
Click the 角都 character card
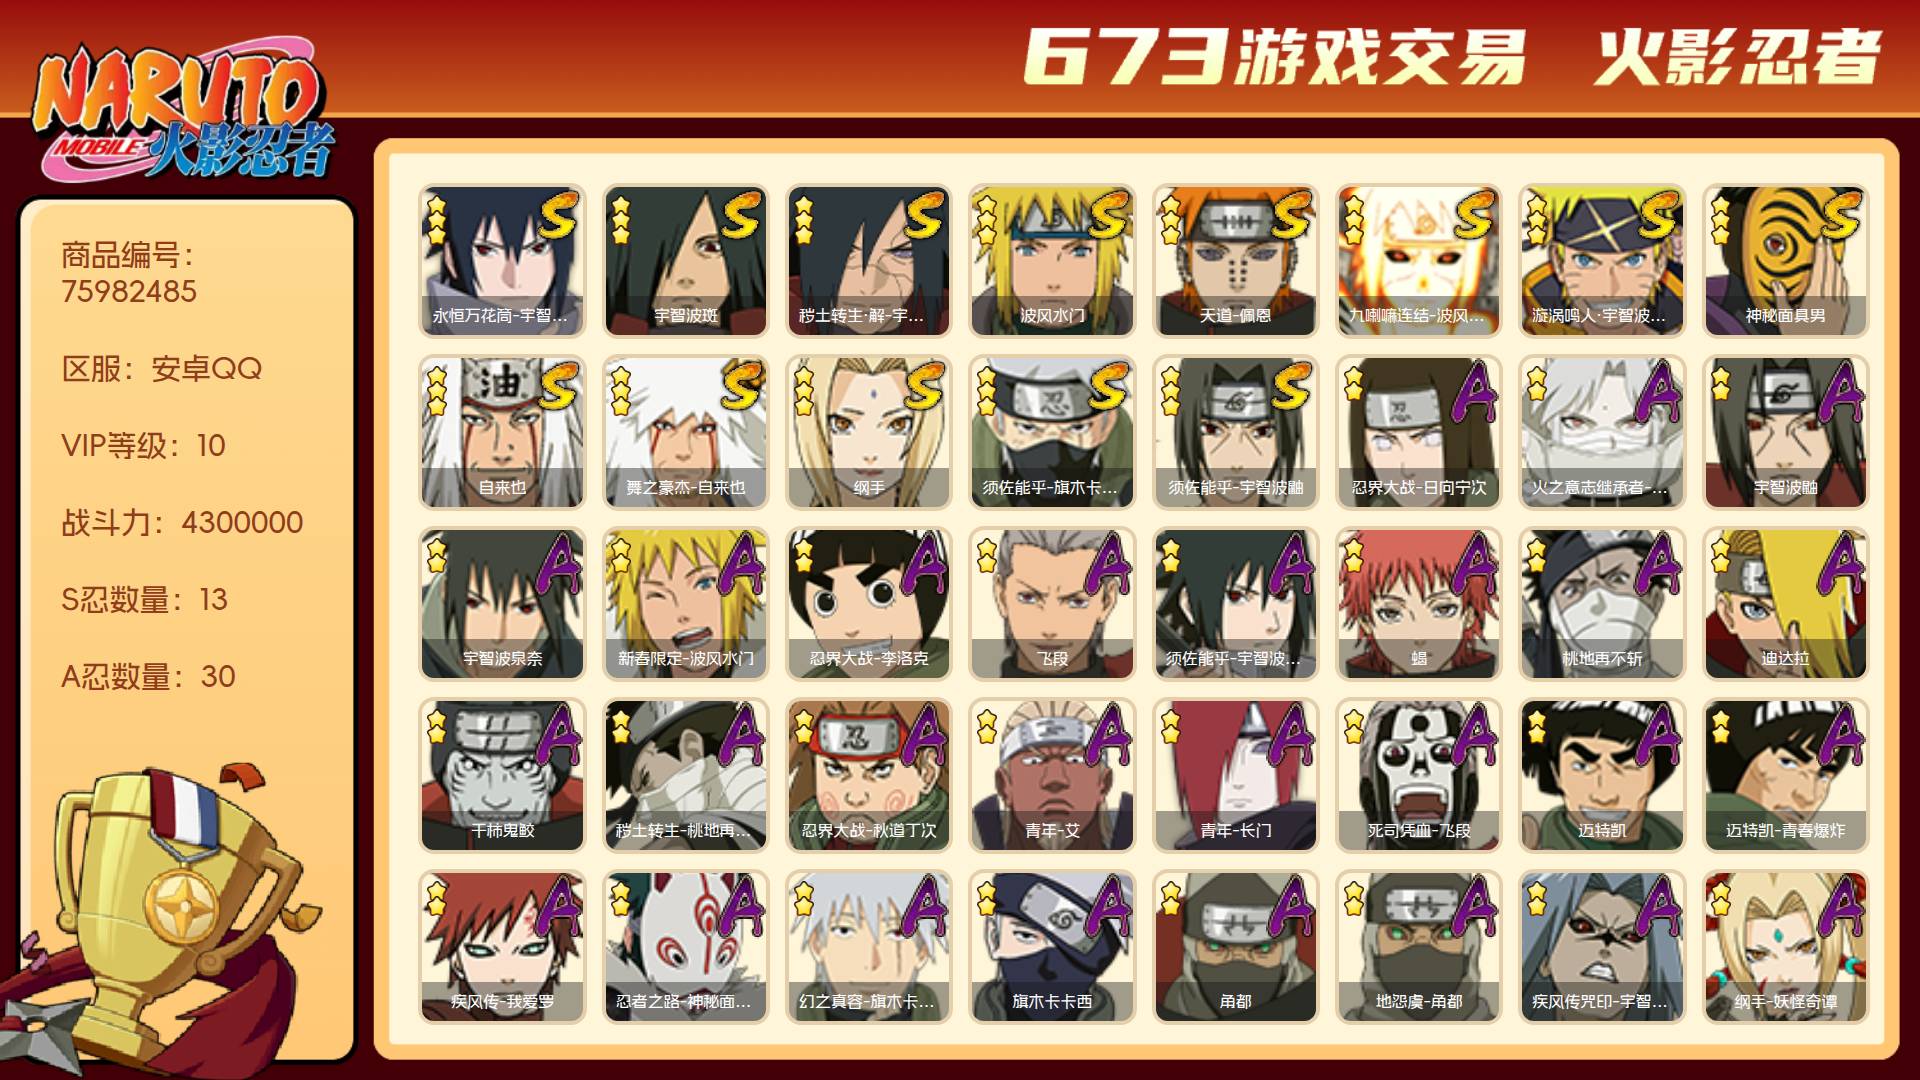click(x=1235, y=947)
